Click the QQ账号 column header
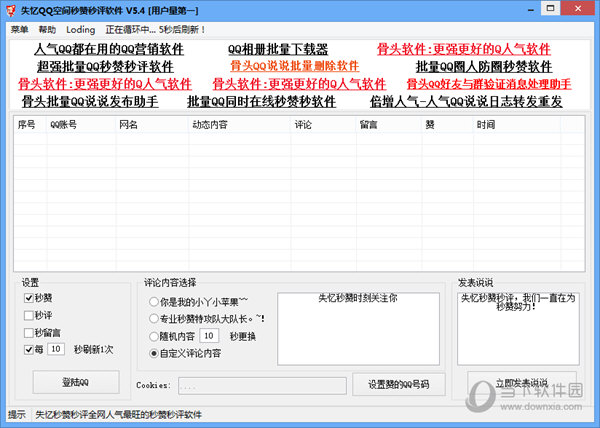Image resolution: width=600 pixels, height=428 pixels. pos(82,125)
